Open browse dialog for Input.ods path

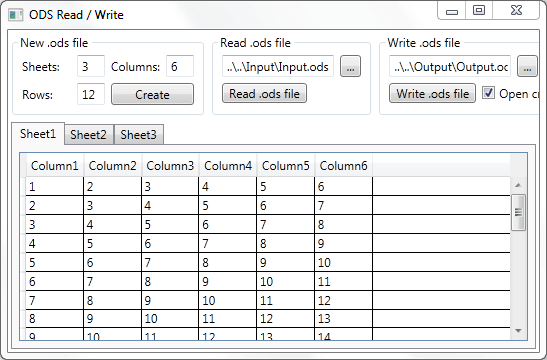coord(350,66)
